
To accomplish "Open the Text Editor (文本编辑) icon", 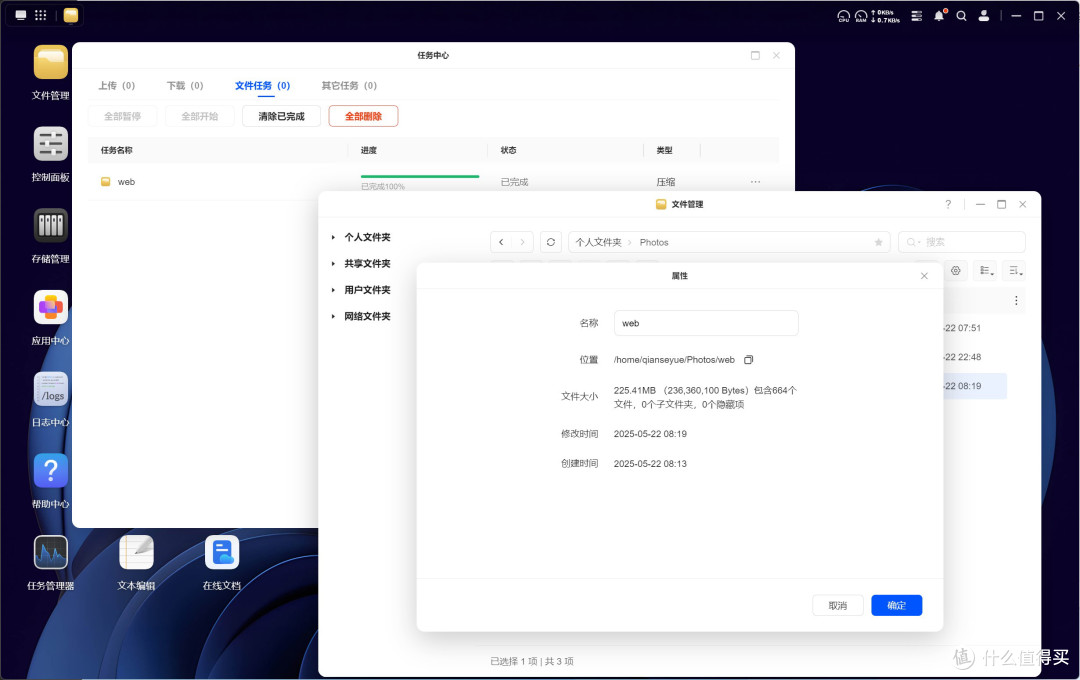I will coord(136,553).
